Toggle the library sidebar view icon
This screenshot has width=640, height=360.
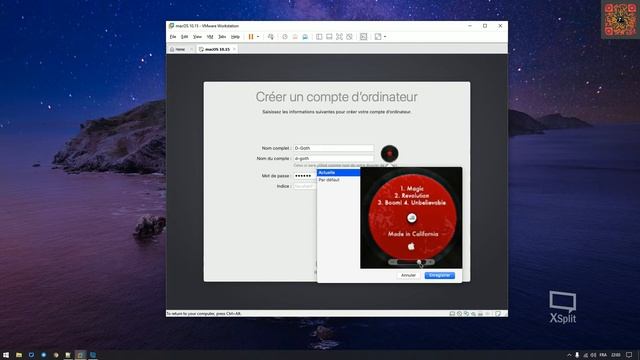tap(319, 37)
